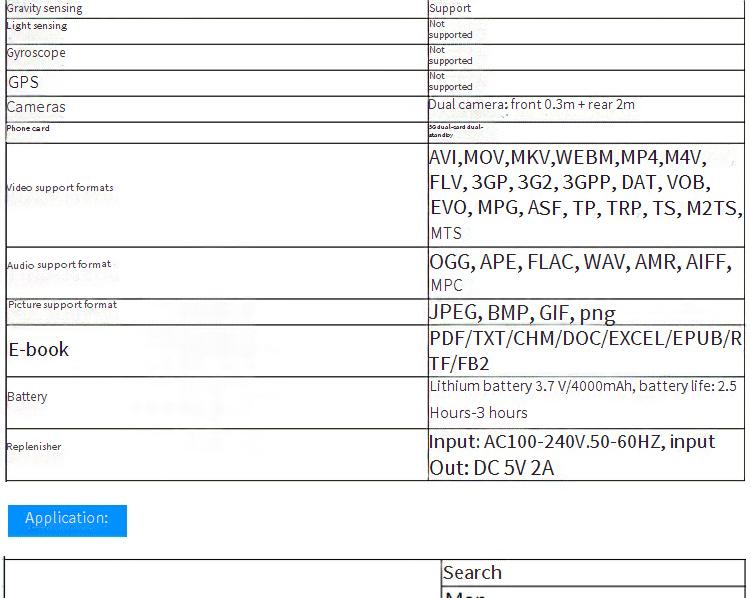Click the GPS row label
This screenshot has height=598, width=750.
[x=24, y=82]
